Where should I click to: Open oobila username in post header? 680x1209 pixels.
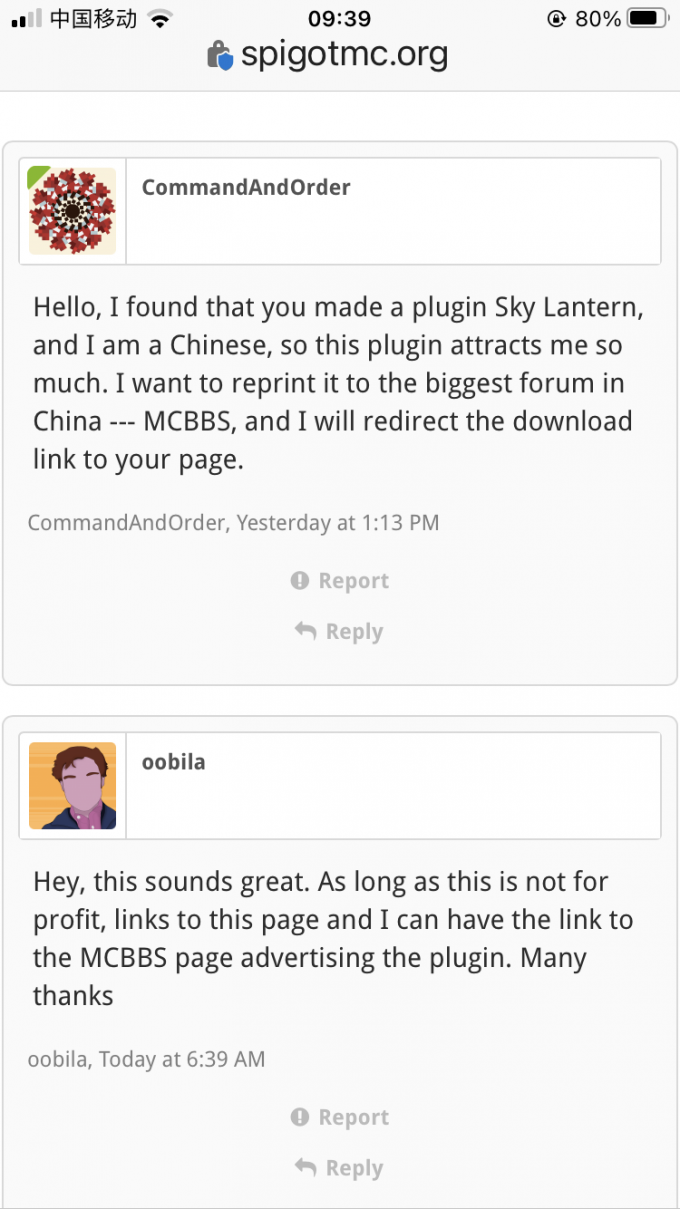174,761
